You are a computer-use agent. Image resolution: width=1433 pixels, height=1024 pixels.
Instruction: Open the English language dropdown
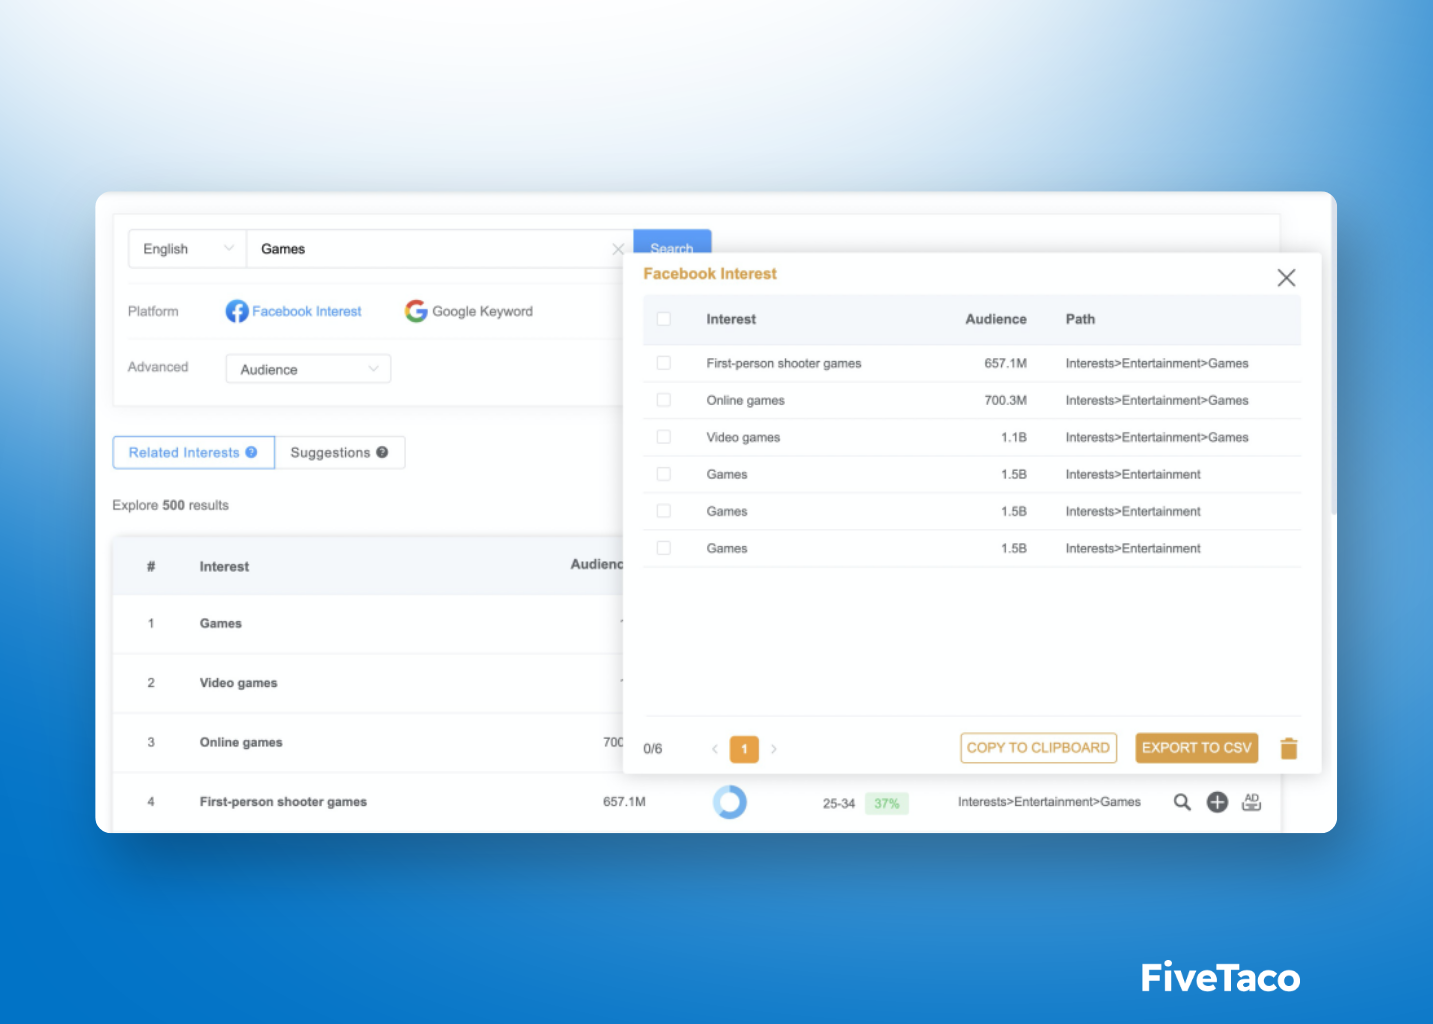tap(187, 249)
